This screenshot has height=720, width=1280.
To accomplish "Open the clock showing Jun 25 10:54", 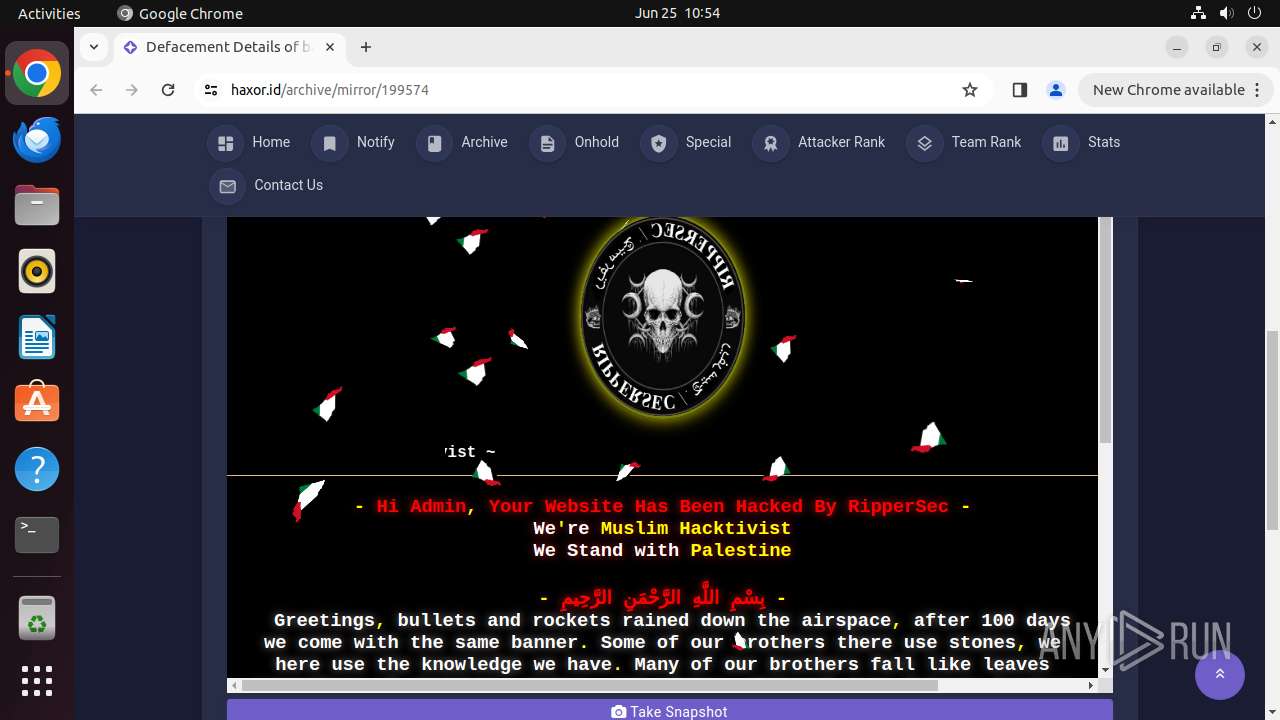I will (x=677, y=13).
